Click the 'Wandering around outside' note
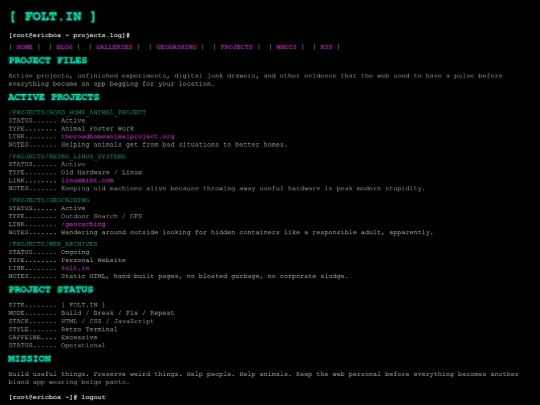Viewport: 540px width, 405px height. click(247, 232)
